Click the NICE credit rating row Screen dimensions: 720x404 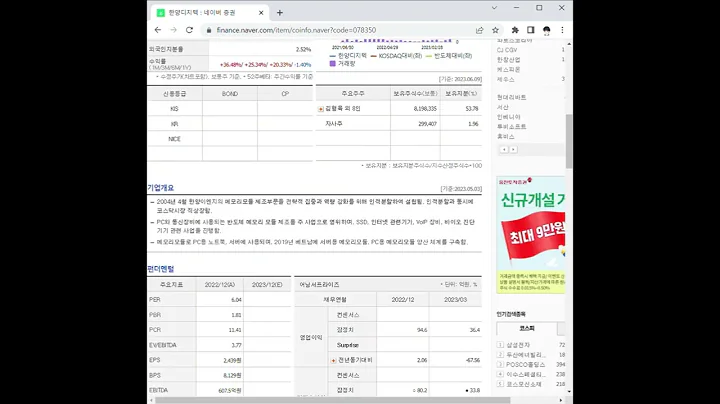[230, 139]
